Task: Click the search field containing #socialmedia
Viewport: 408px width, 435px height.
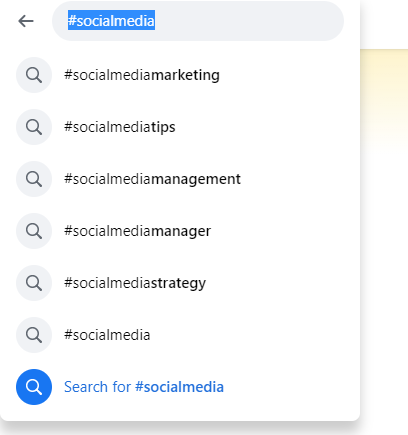Action: point(198,21)
